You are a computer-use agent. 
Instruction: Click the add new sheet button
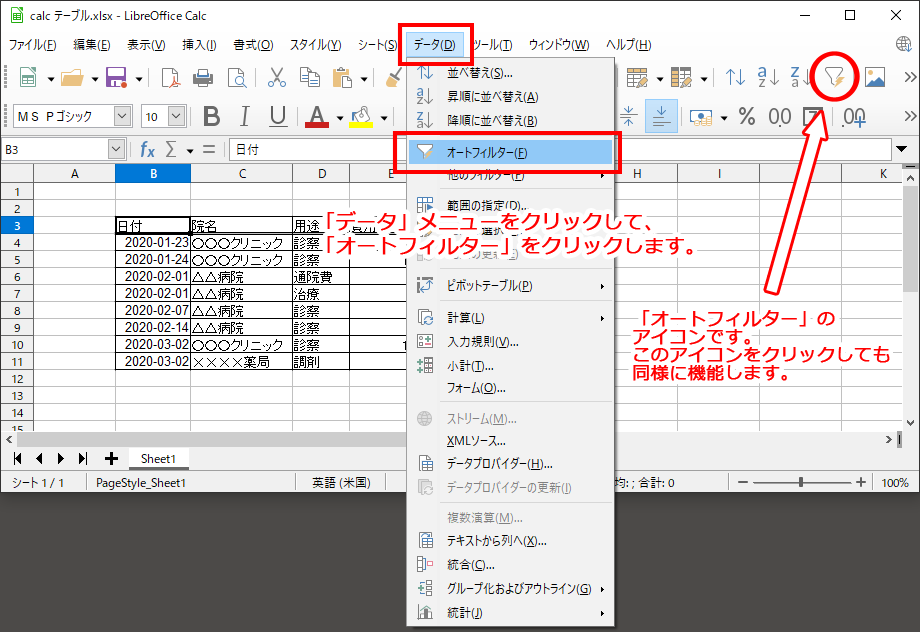(110, 458)
